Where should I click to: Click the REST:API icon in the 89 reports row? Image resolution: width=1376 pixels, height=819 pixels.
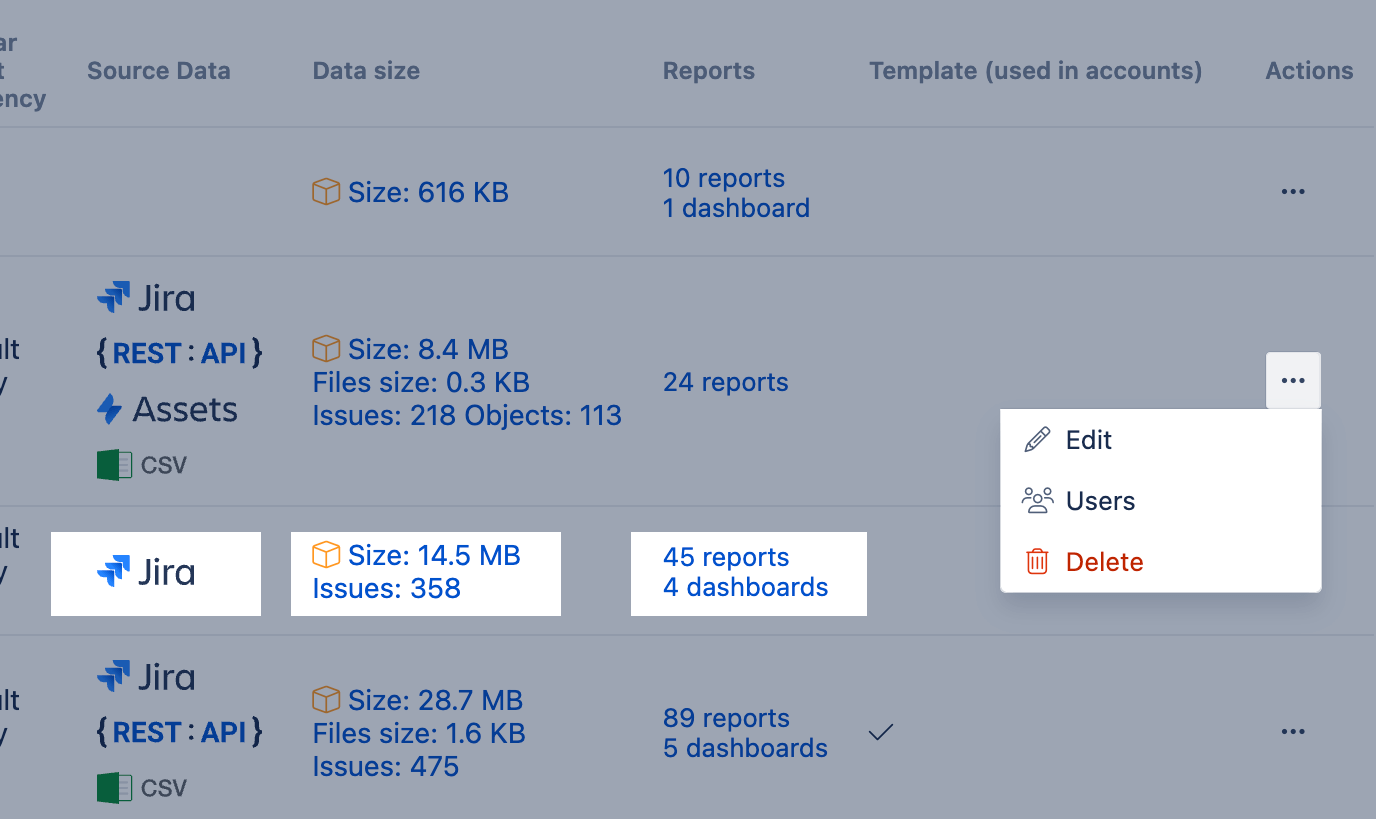point(179,732)
